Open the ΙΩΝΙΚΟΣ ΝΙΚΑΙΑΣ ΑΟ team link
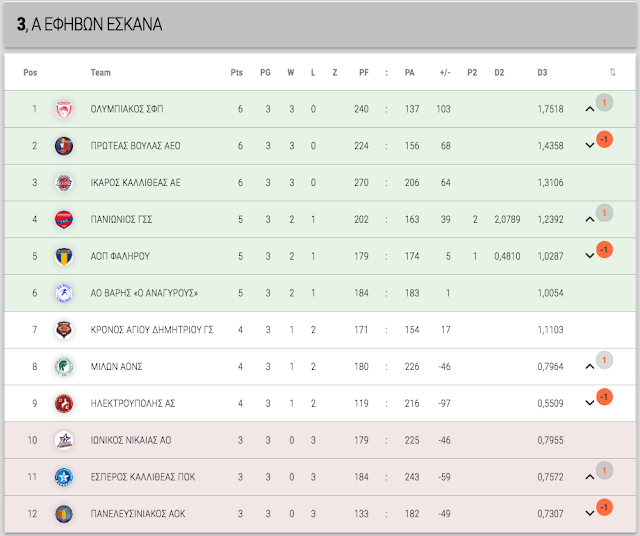 click(131, 440)
